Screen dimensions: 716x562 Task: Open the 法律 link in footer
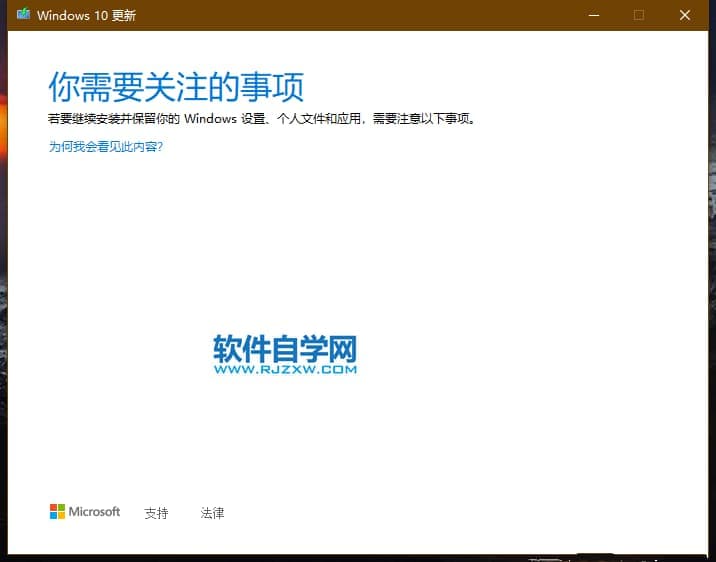point(212,513)
